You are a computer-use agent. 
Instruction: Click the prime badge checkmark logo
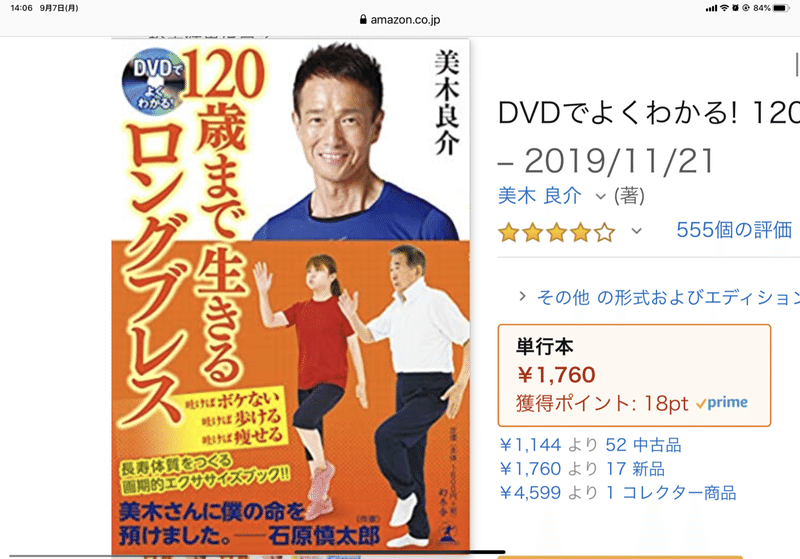pos(721,402)
